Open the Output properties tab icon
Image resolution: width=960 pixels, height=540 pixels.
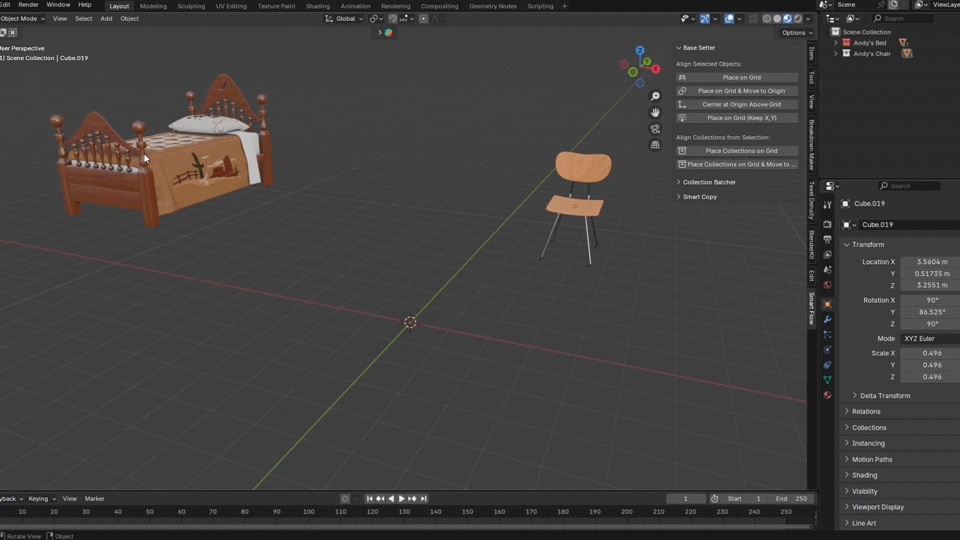827,239
